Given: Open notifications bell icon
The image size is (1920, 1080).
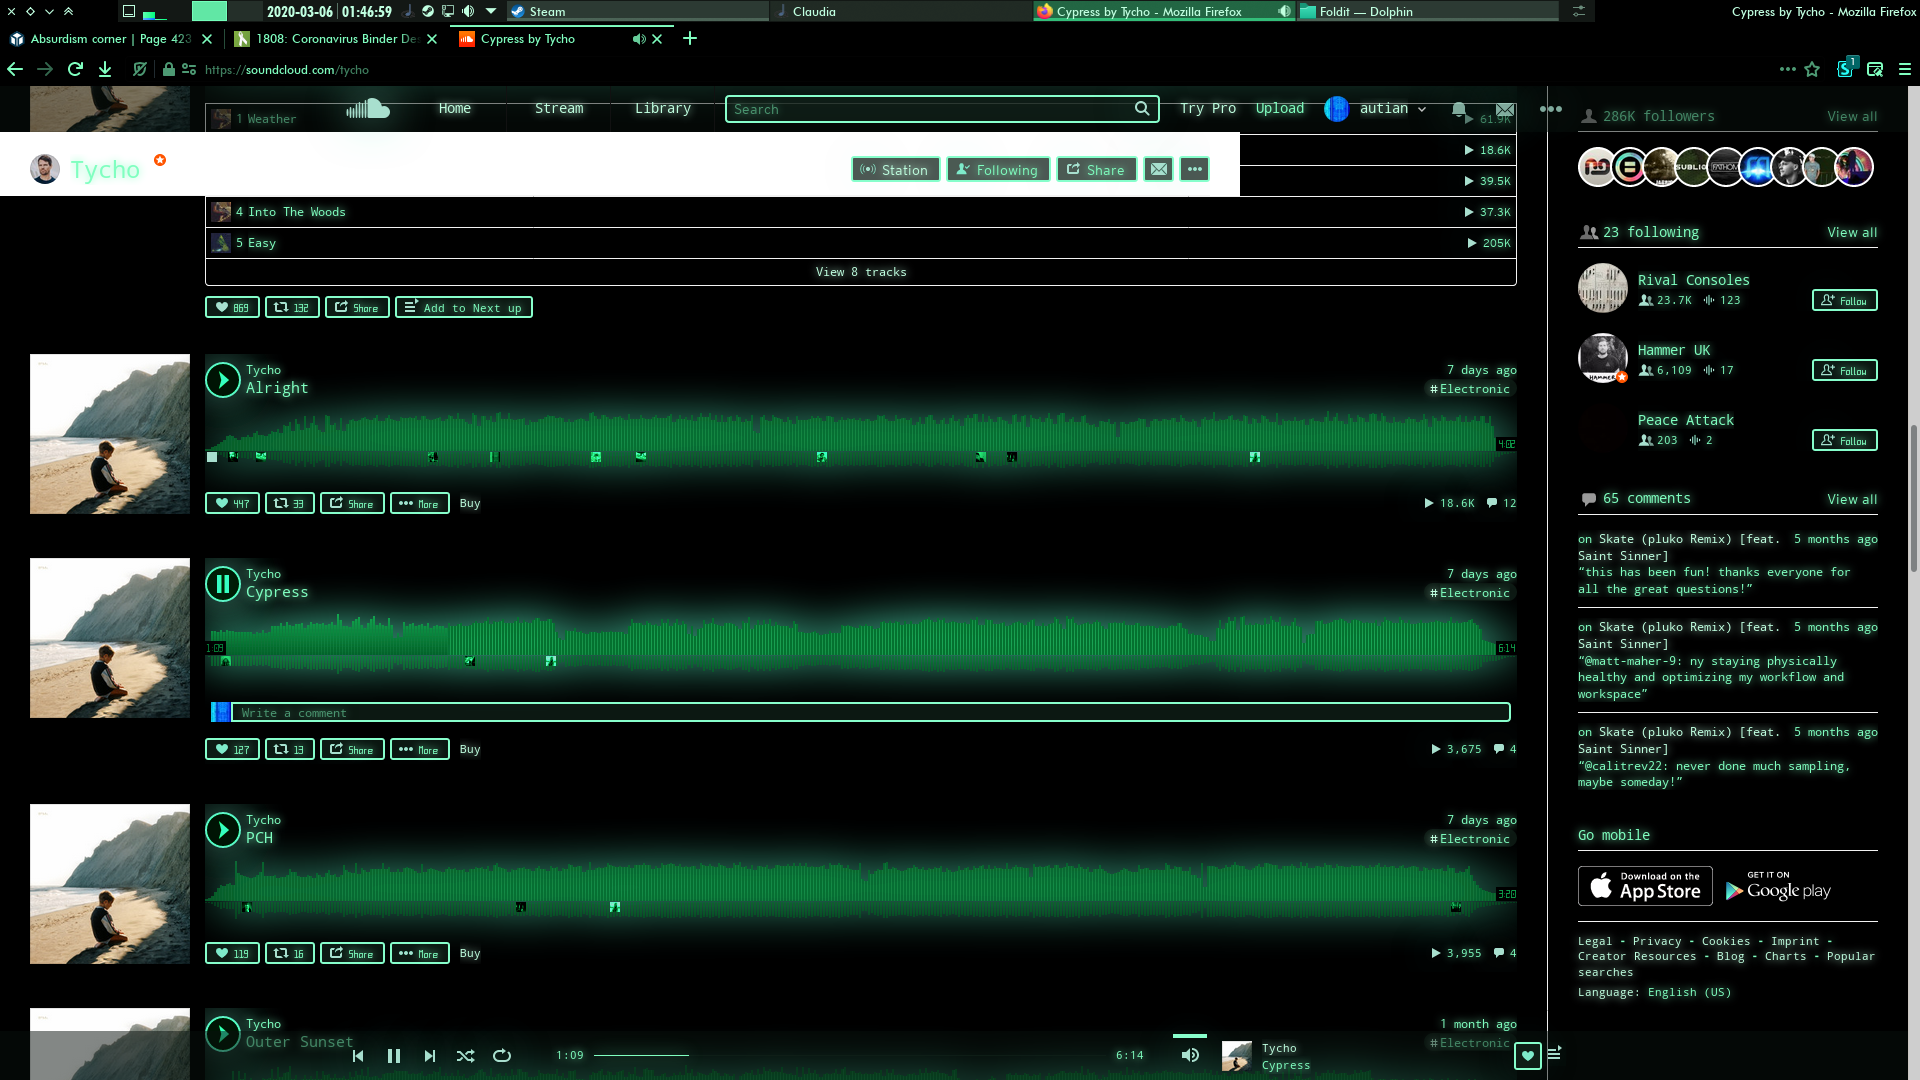Looking at the screenshot, I should click(1459, 109).
